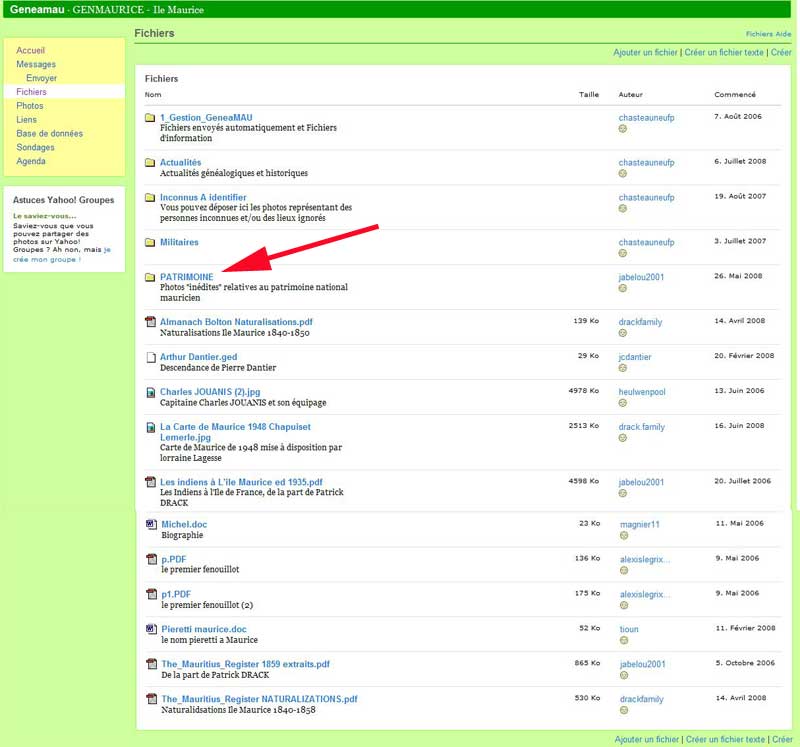The width and height of the screenshot is (800, 747).
Task: Click the image icon for Charles JOUANIS (2).jpg
Action: coord(150,392)
